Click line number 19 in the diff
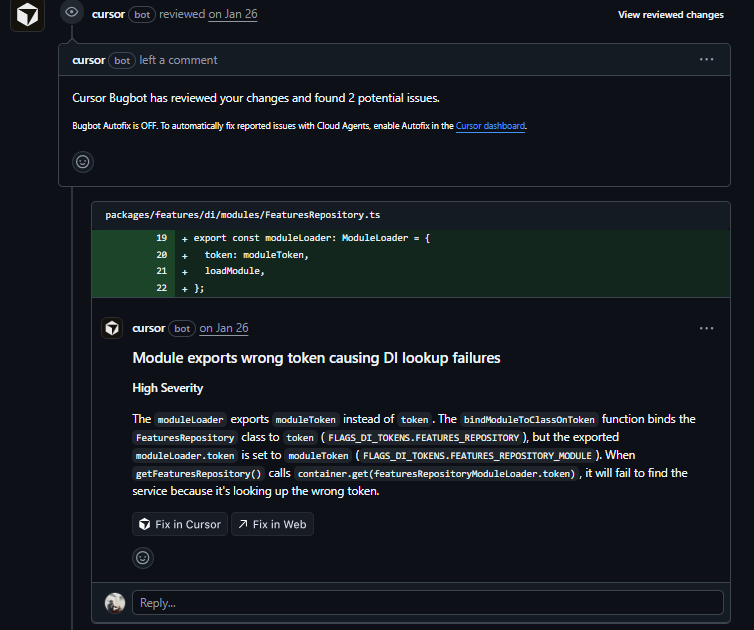 [162, 238]
